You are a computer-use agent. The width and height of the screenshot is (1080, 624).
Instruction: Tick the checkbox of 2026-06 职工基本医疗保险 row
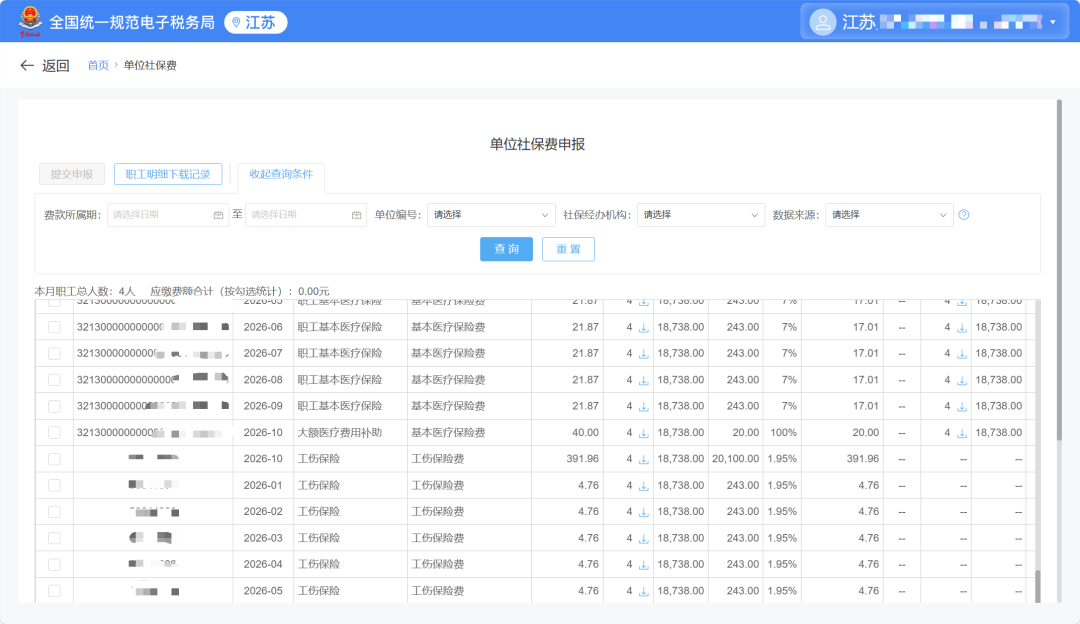[54, 327]
